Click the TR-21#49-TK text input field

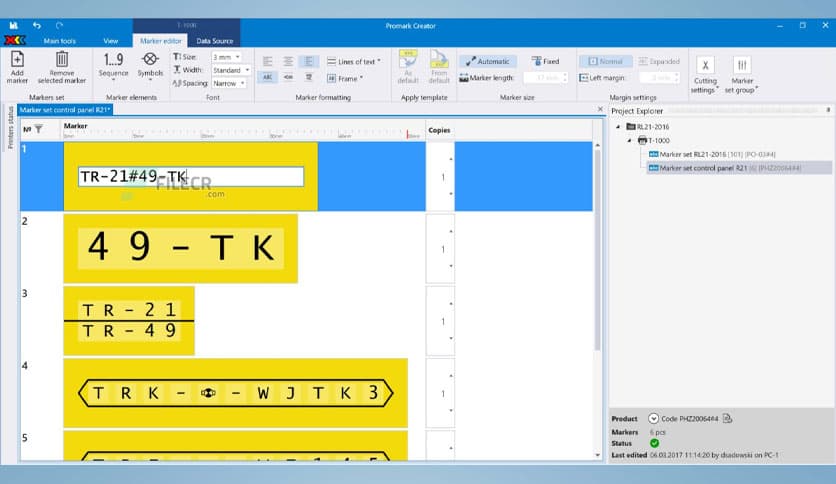click(x=191, y=176)
